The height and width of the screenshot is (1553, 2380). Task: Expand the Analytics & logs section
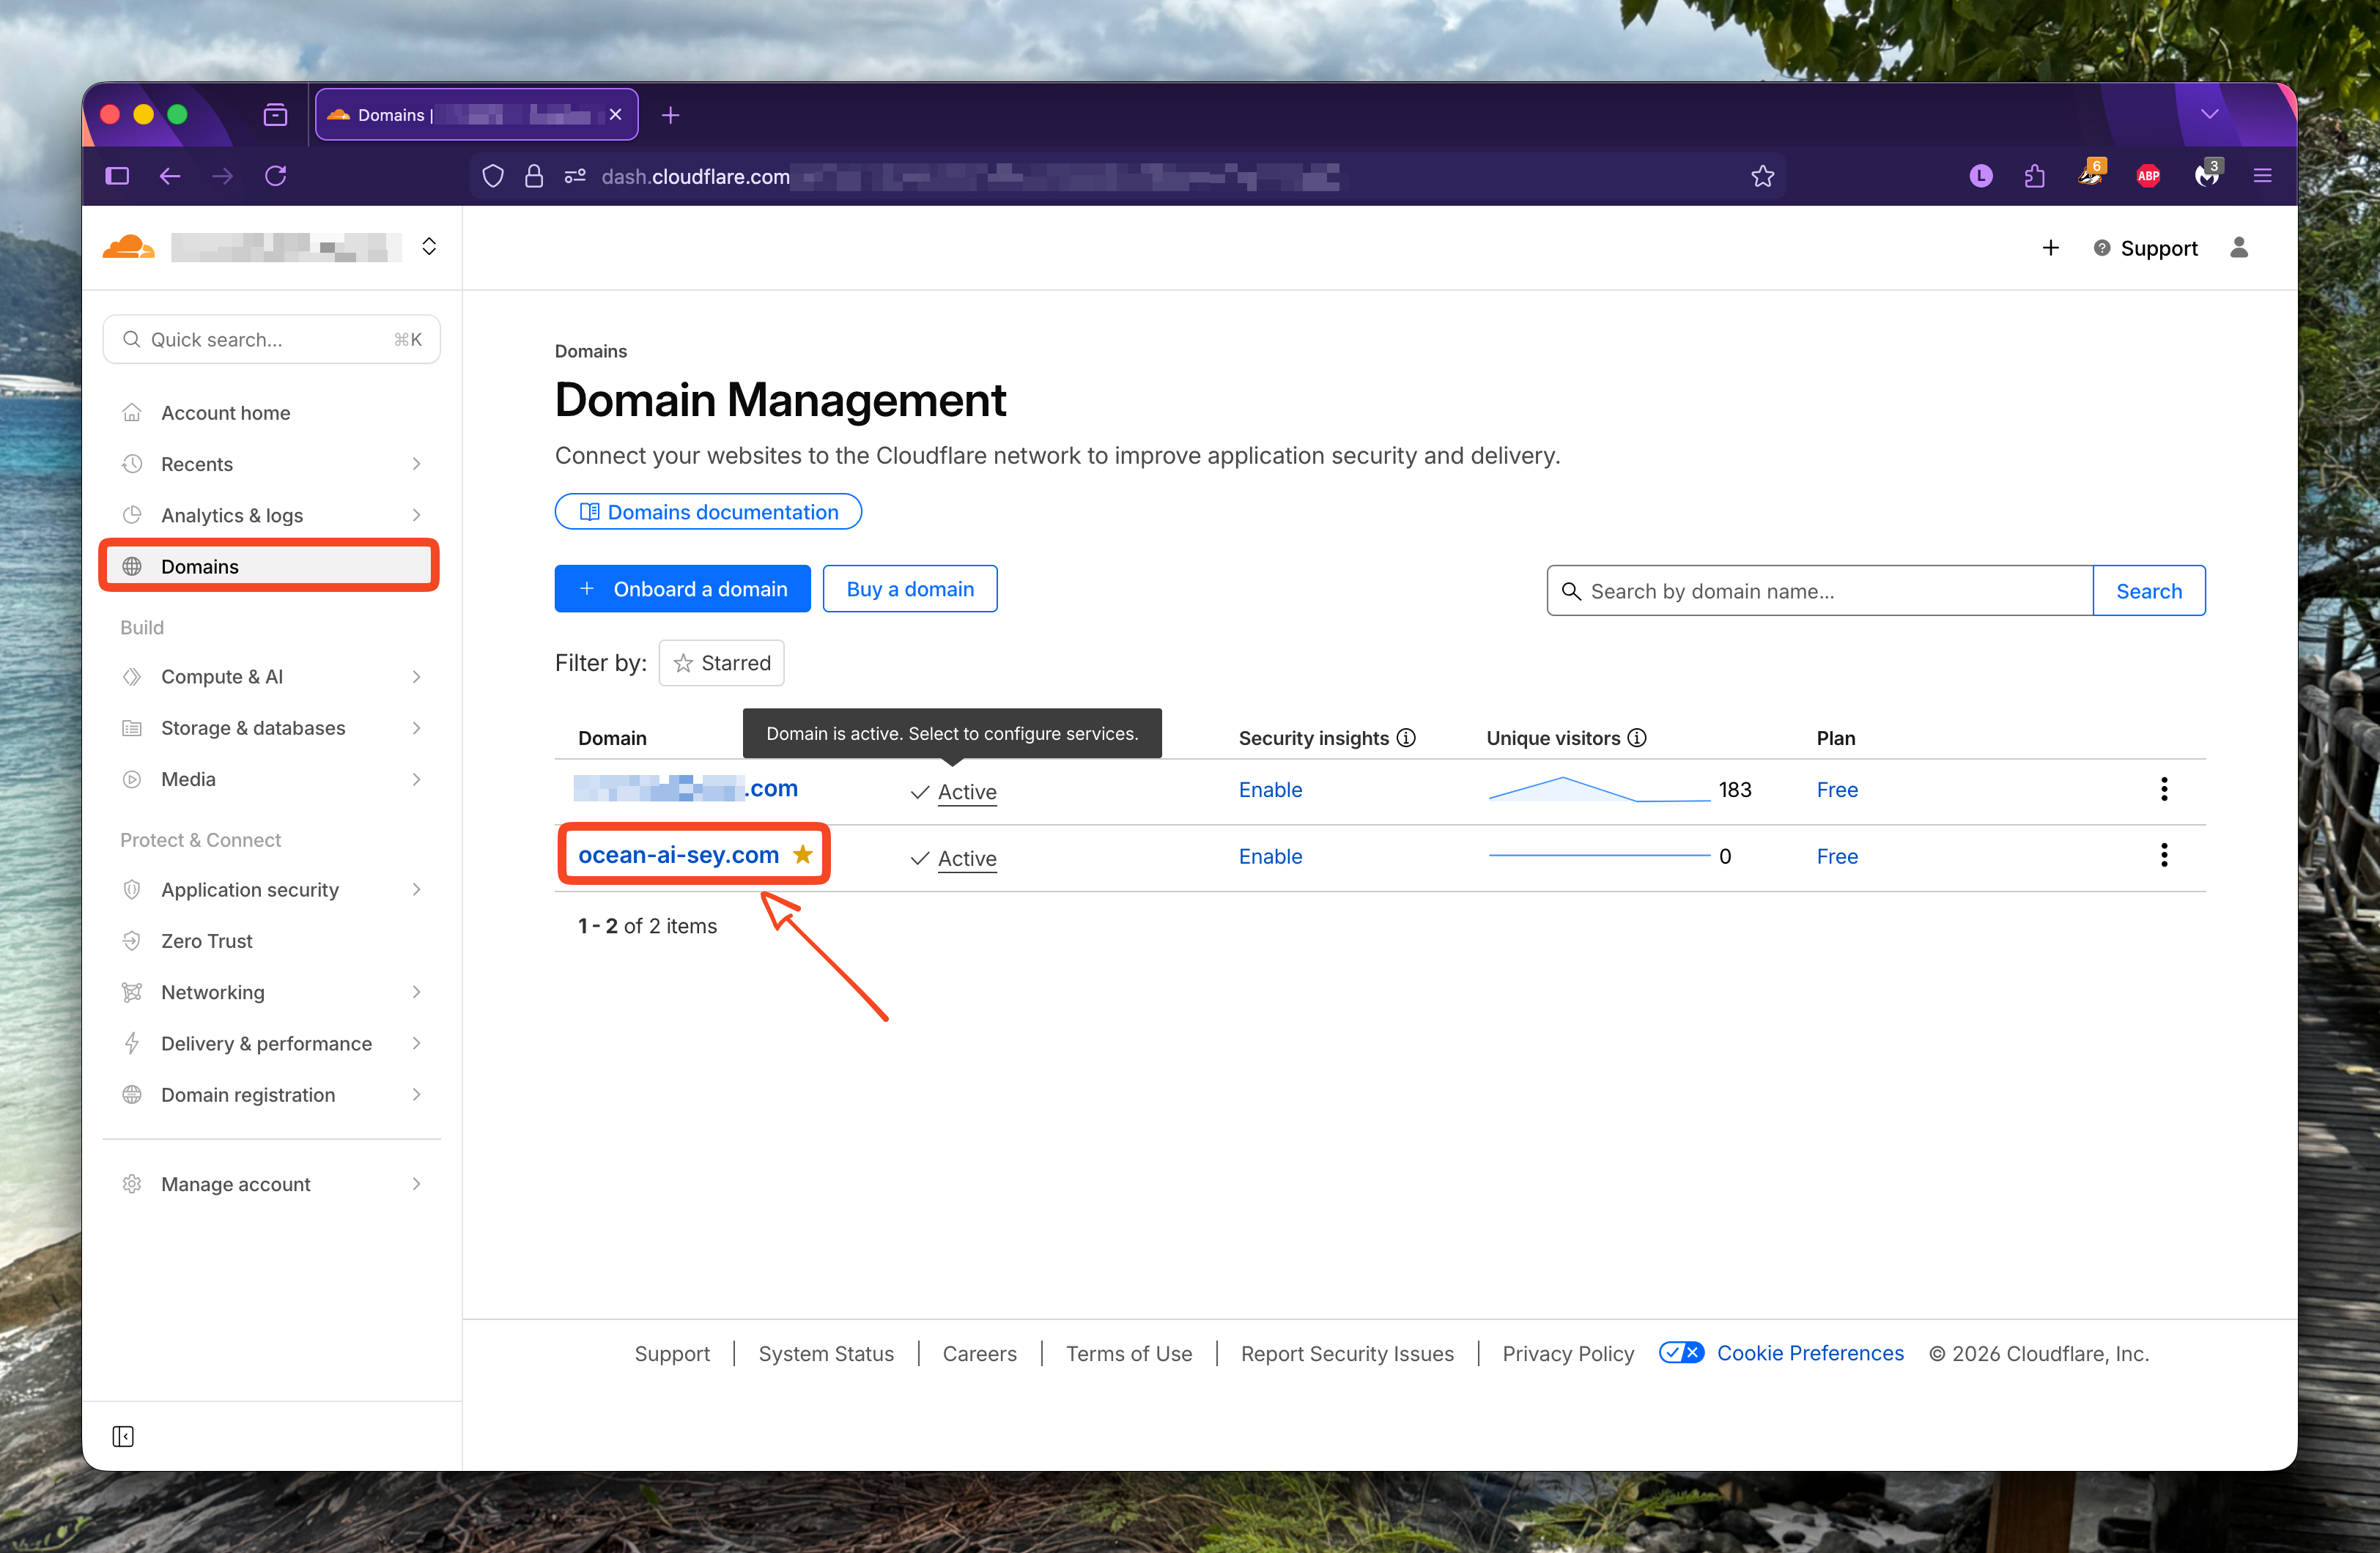(232, 515)
